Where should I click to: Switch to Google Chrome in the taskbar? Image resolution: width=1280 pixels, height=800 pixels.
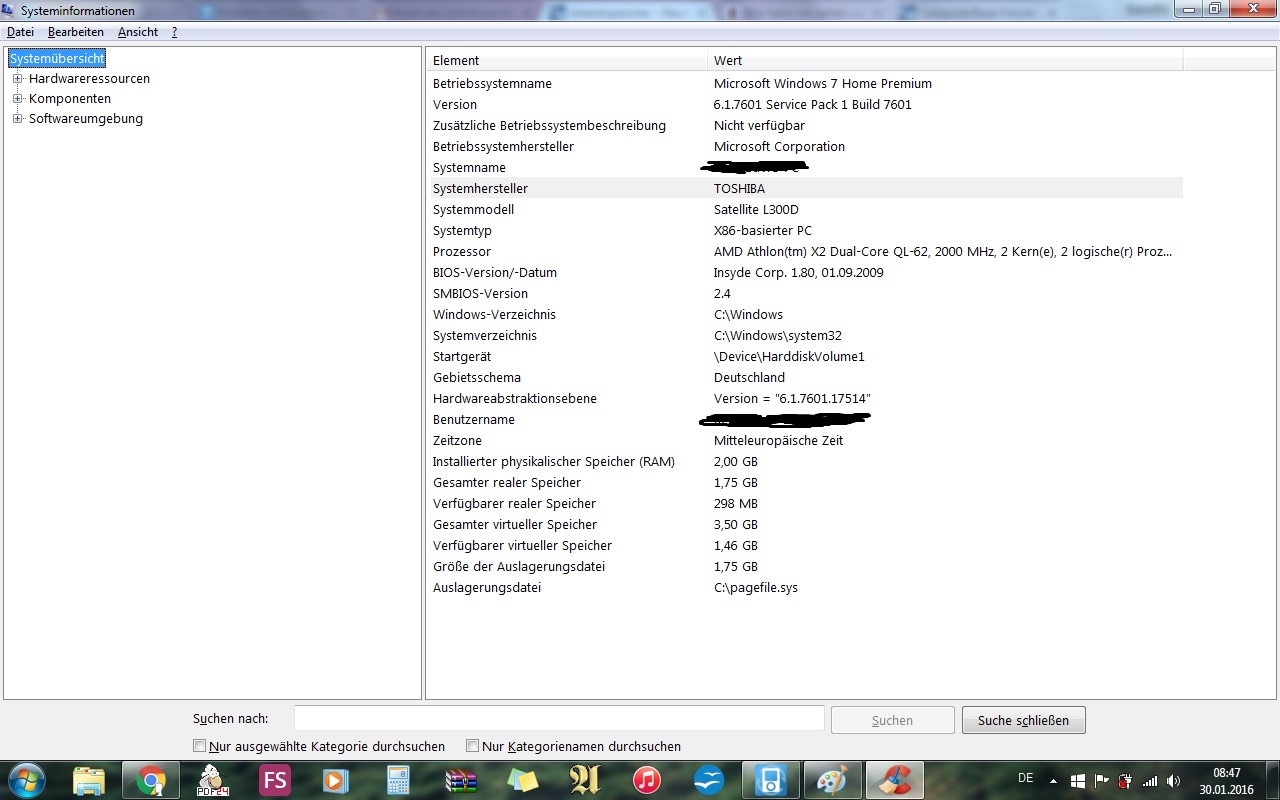tap(152, 780)
